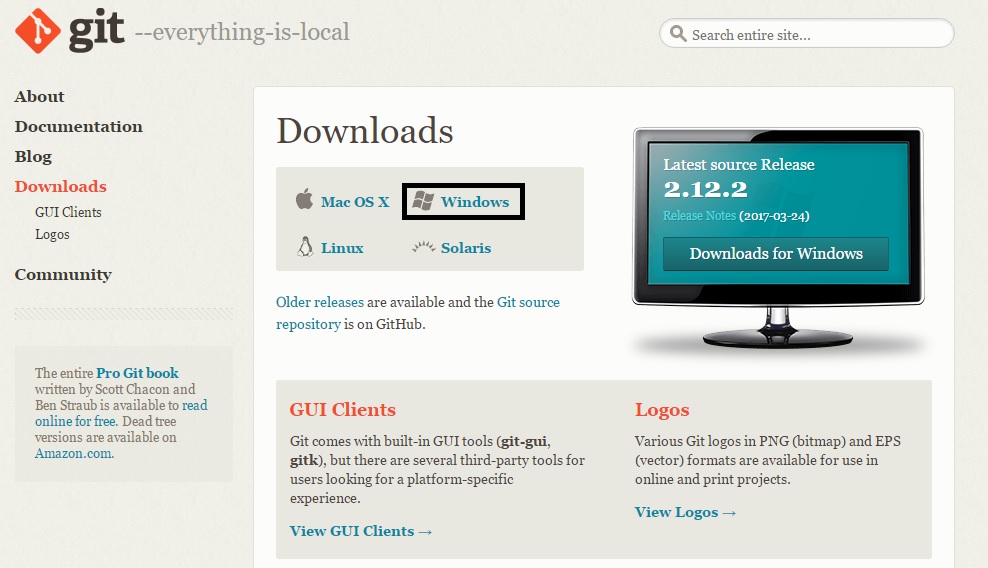
Task: Click the magnifying glass search icon
Action: tap(678, 33)
